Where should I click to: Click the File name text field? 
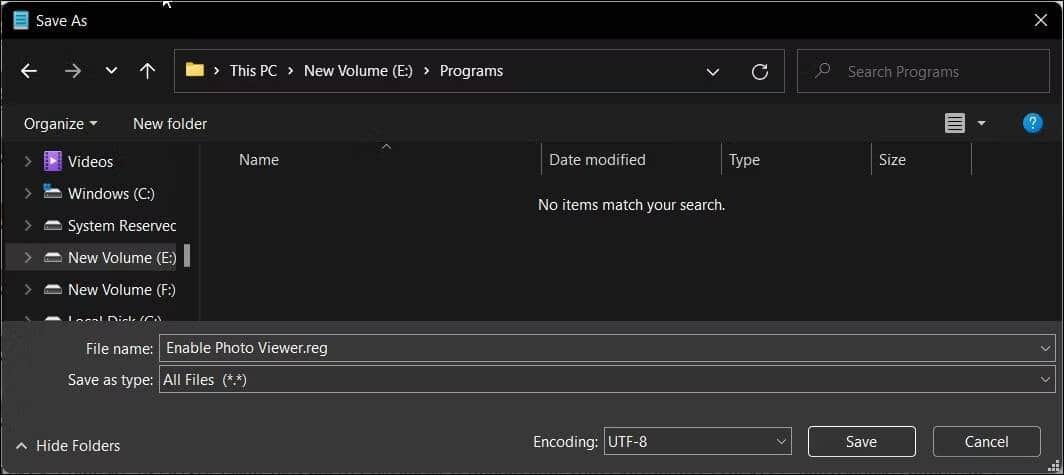pos(596,348)
